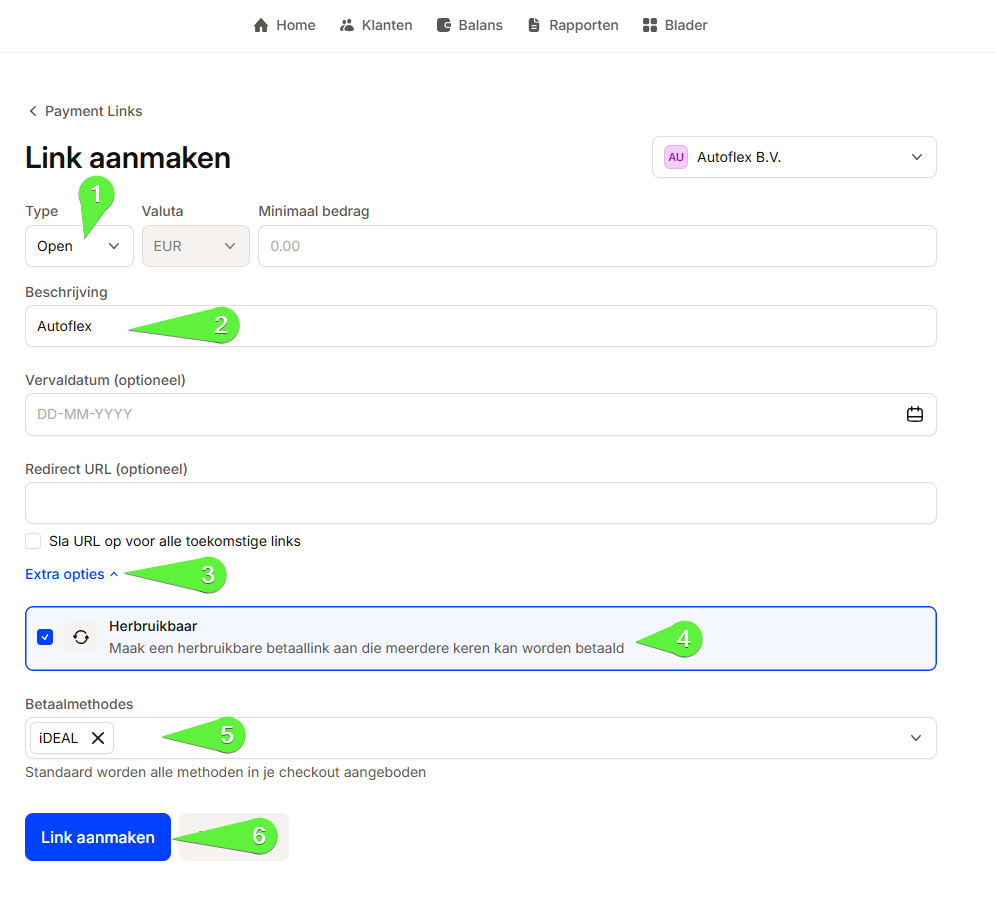
Task: Click the Klanten people icon
Action: [x=347, y=25]
